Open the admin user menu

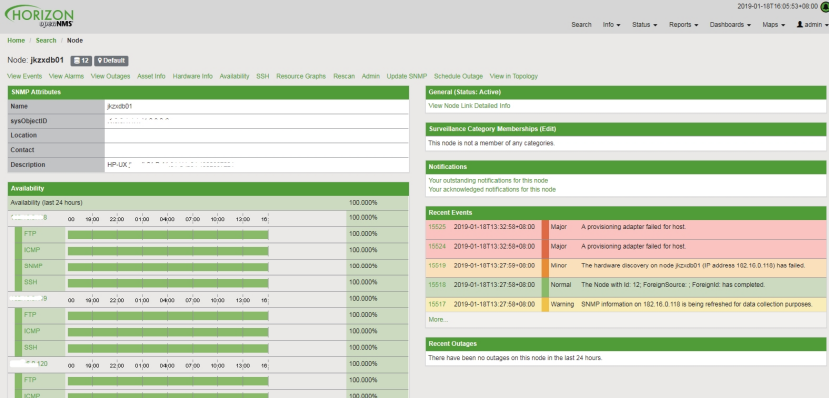click(x=813, y=25)
